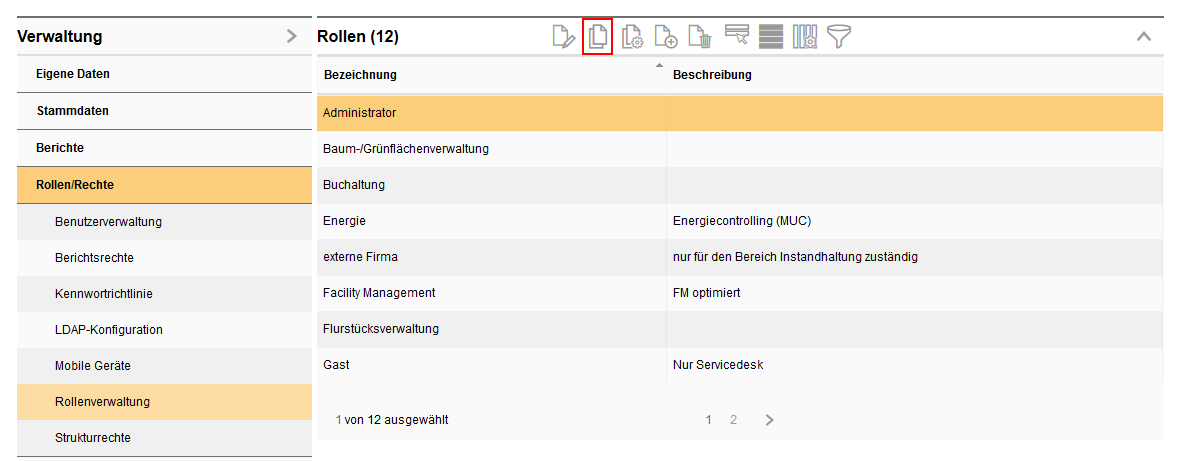Select the Strukturrechte menu item
Viewport: 1184px width, 461px height.
tap(92, 438)
